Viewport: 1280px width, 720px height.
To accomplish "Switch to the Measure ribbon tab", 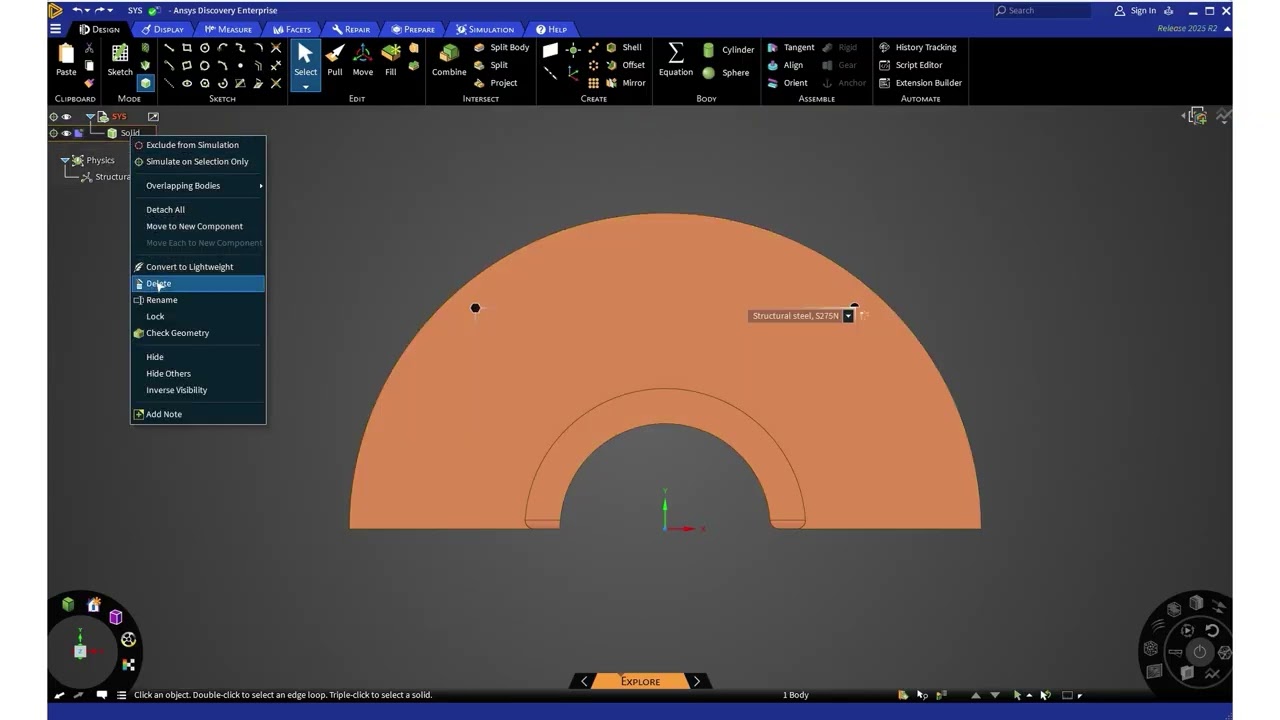I will [x=228, y=29].
